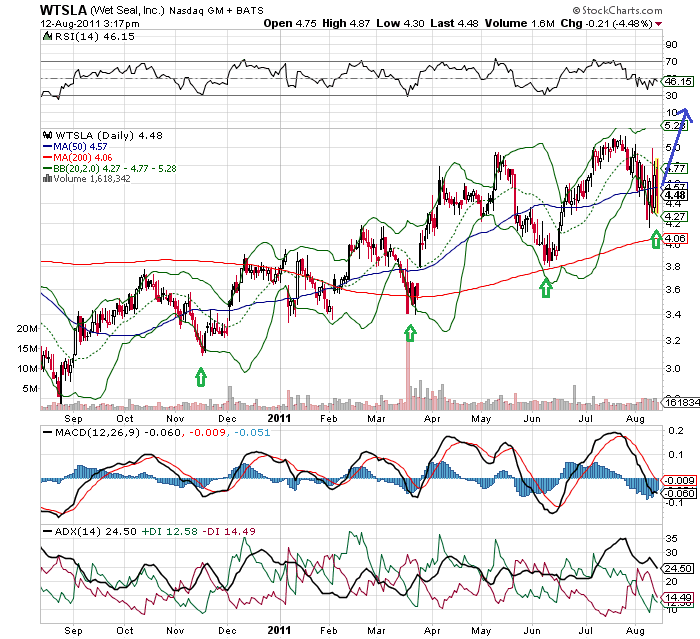Open the StockCharts.com link
The image size is (700, 639).
point(618,10)
